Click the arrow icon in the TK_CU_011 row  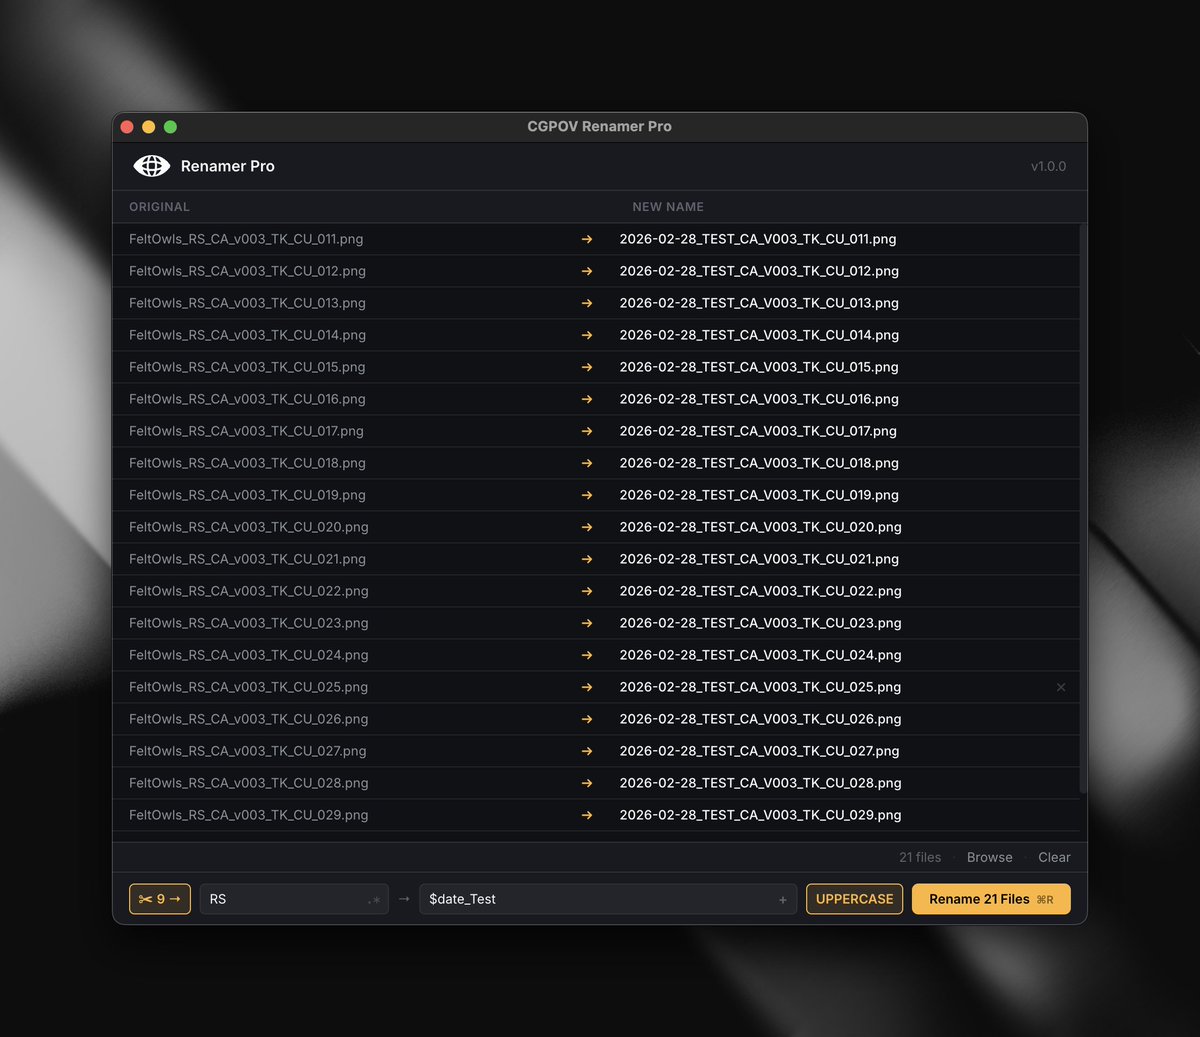[x=587, y=239]
